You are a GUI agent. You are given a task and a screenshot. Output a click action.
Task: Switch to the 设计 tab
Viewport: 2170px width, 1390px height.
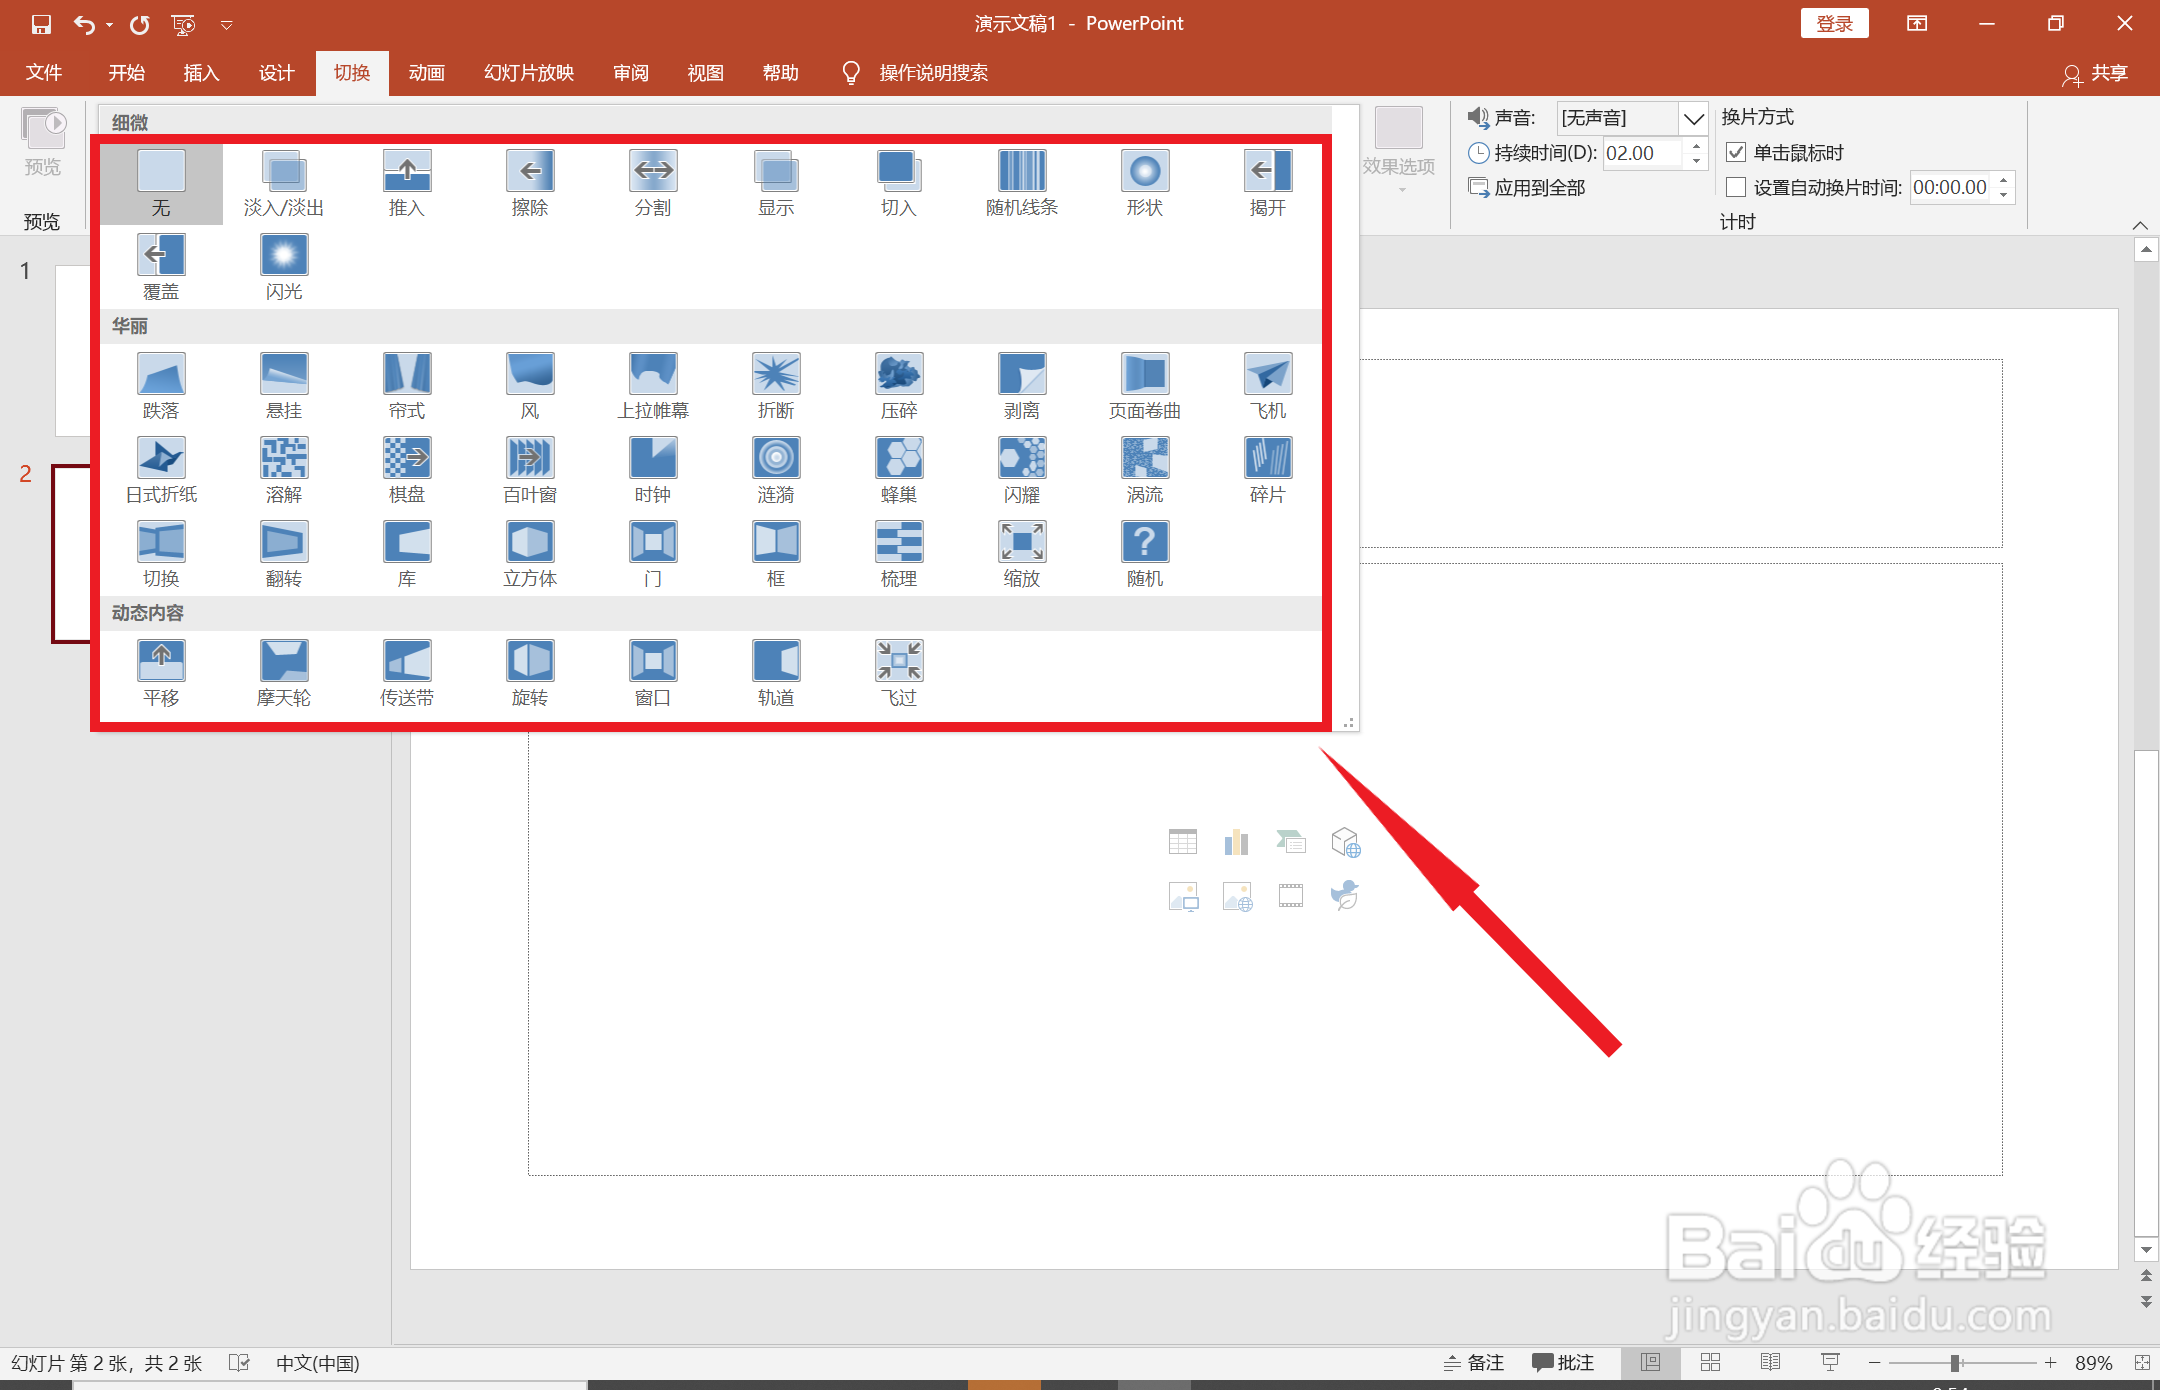click(x=276, y=73)
